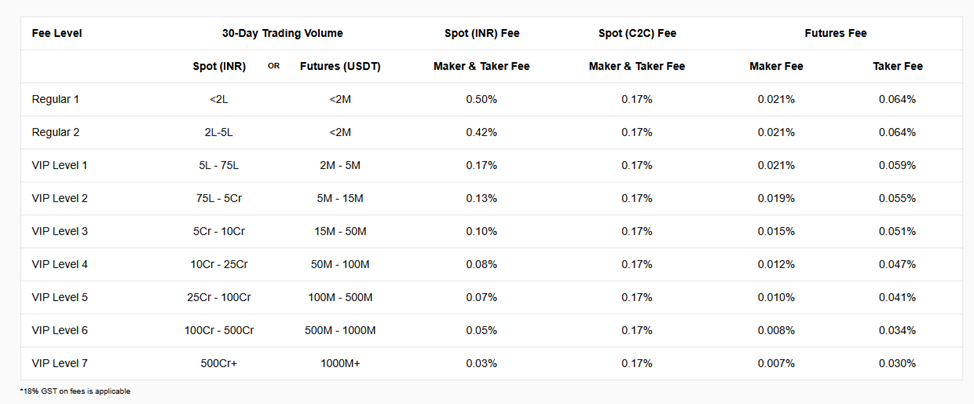Image resolution: width=974 pixels, height=404 pixels.
Task: Select the VIP Level 3 row label
Action: [x=60, y=231]
